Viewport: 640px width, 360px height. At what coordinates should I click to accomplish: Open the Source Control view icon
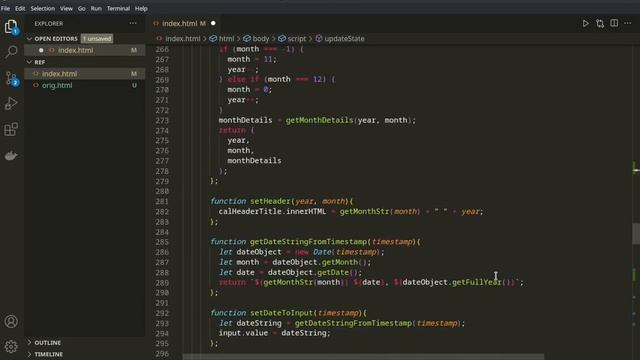[11, 78]
